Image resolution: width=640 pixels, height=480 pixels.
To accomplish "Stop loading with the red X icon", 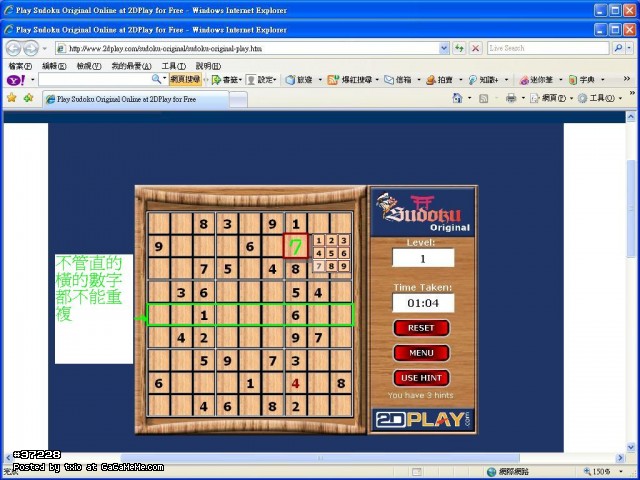I will (475, 48).
